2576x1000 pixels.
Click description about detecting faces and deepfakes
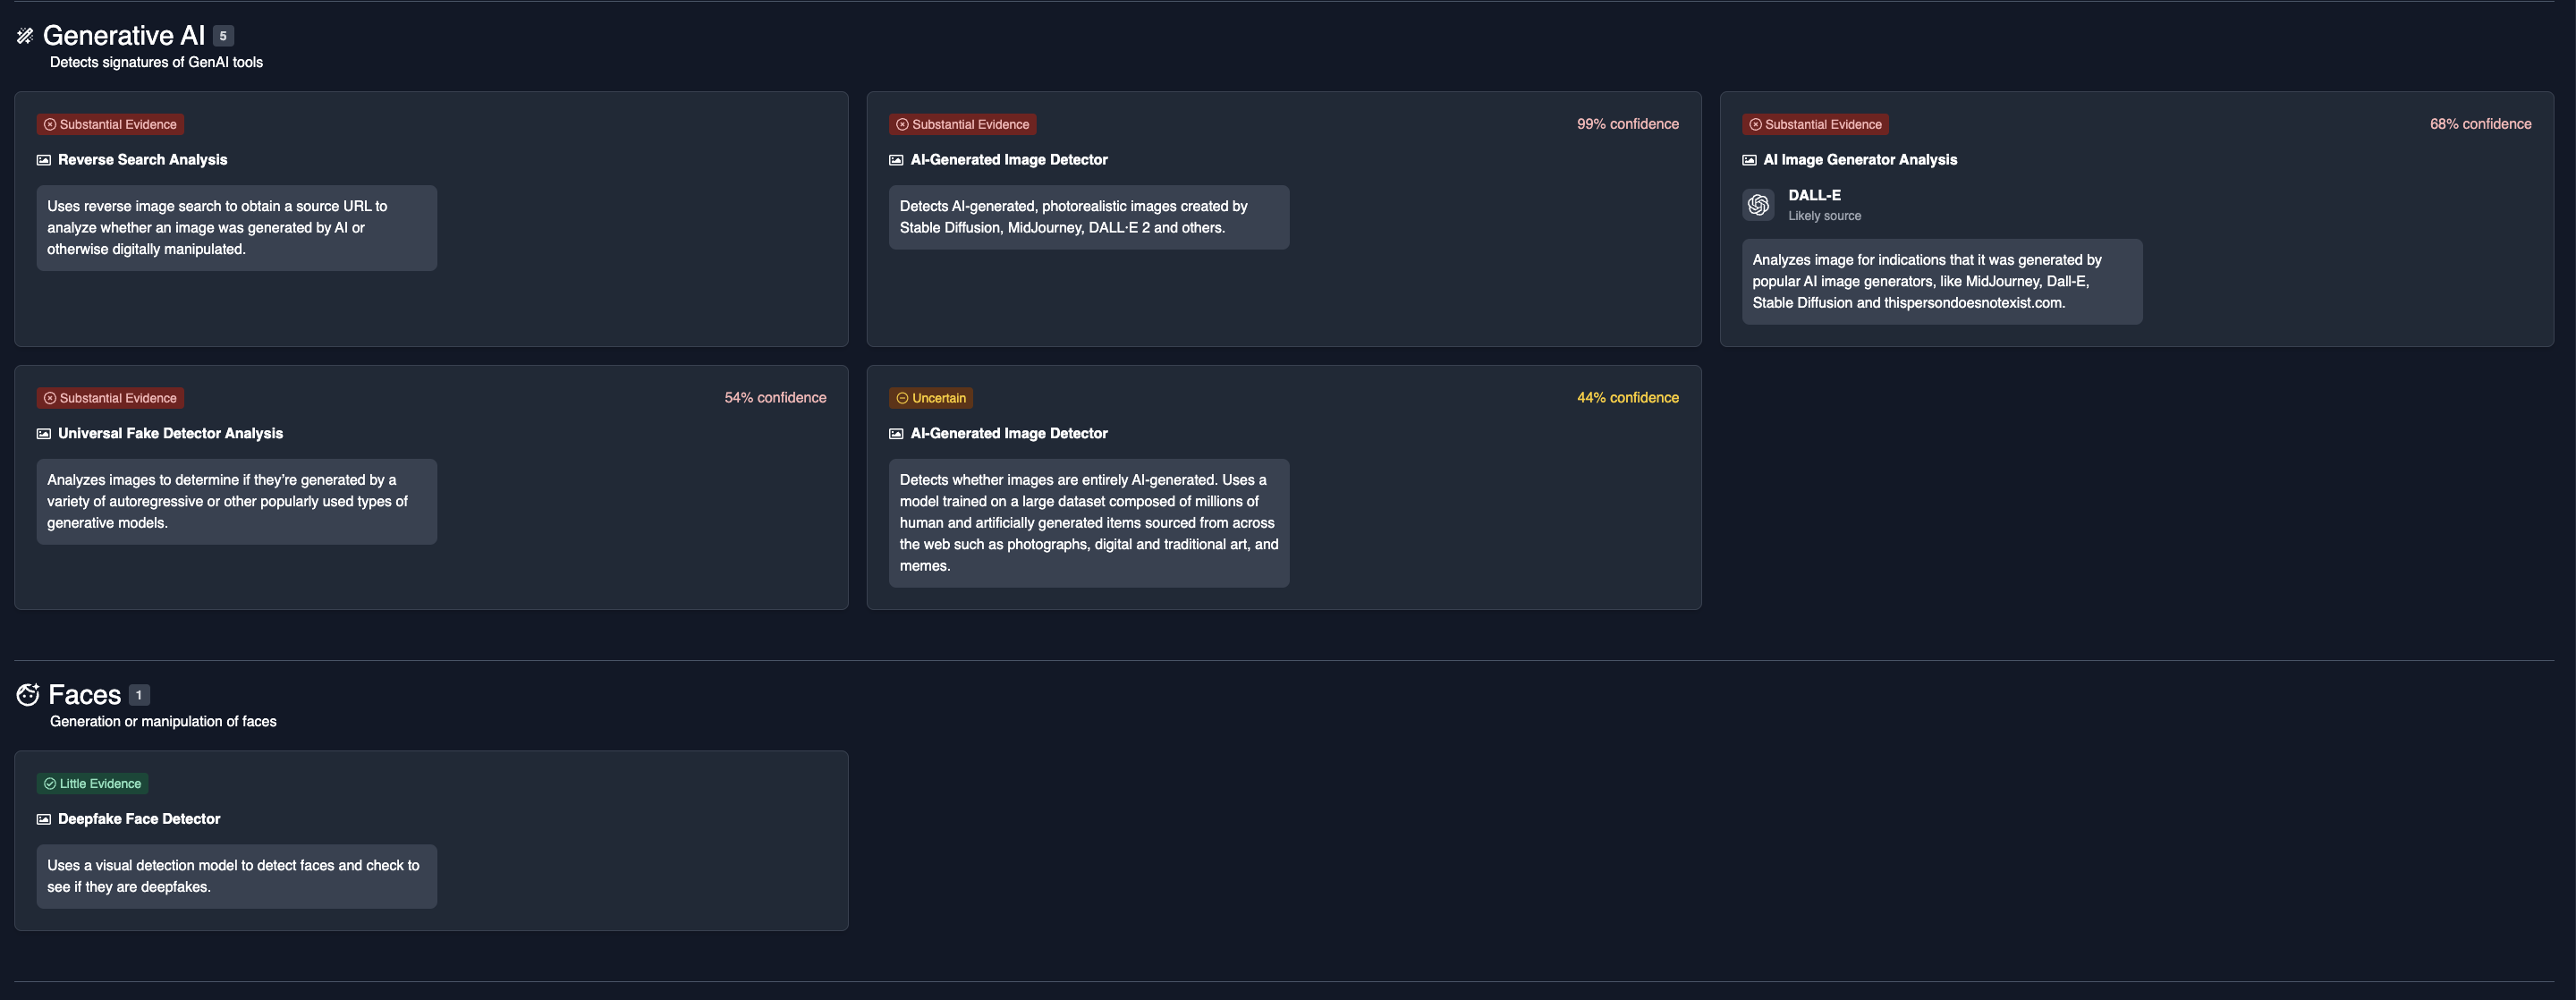click(x=237, y=877)
